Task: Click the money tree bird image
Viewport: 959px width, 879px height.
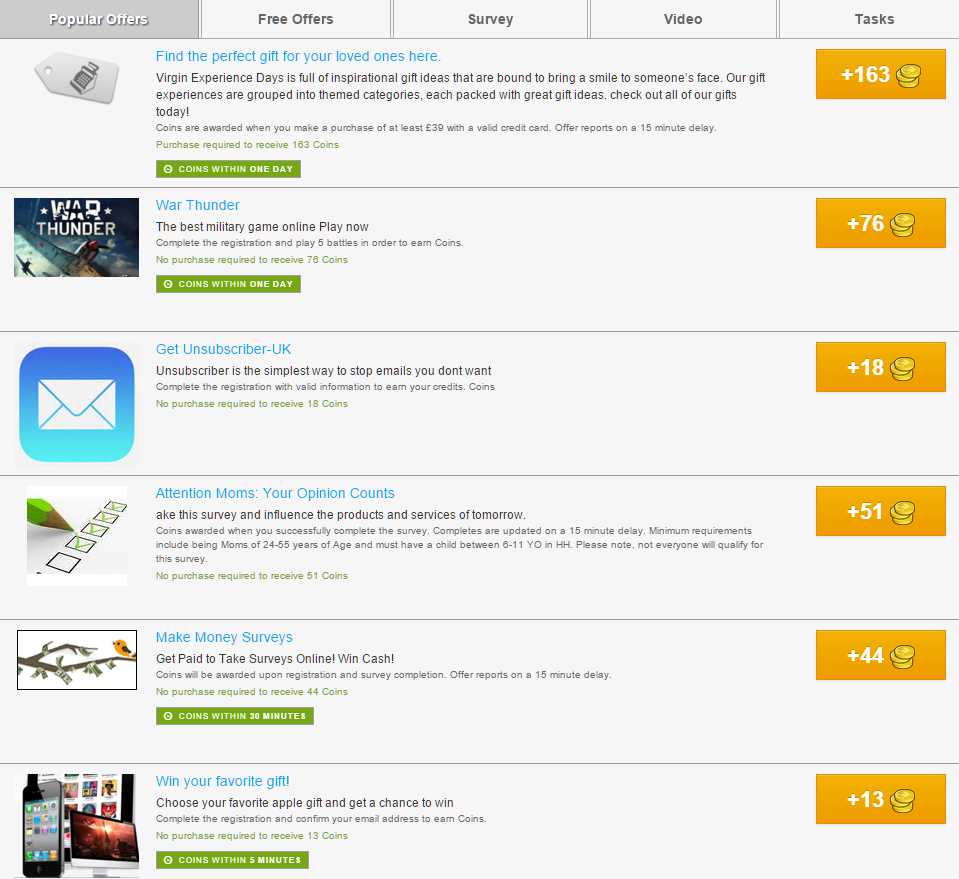Action: point(77,660)
